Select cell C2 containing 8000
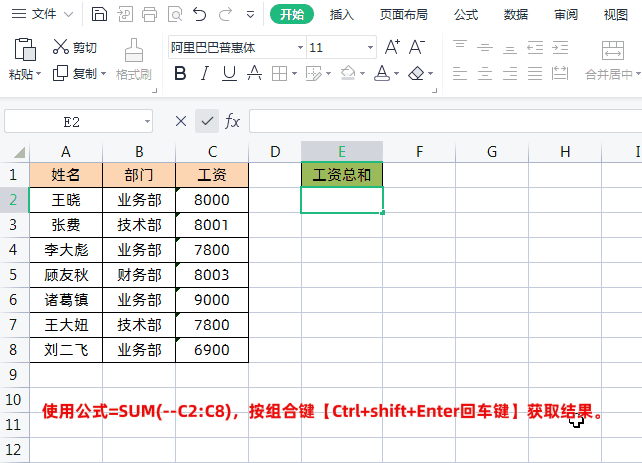This screenshot has height=463, width=642. coord(211,200)
